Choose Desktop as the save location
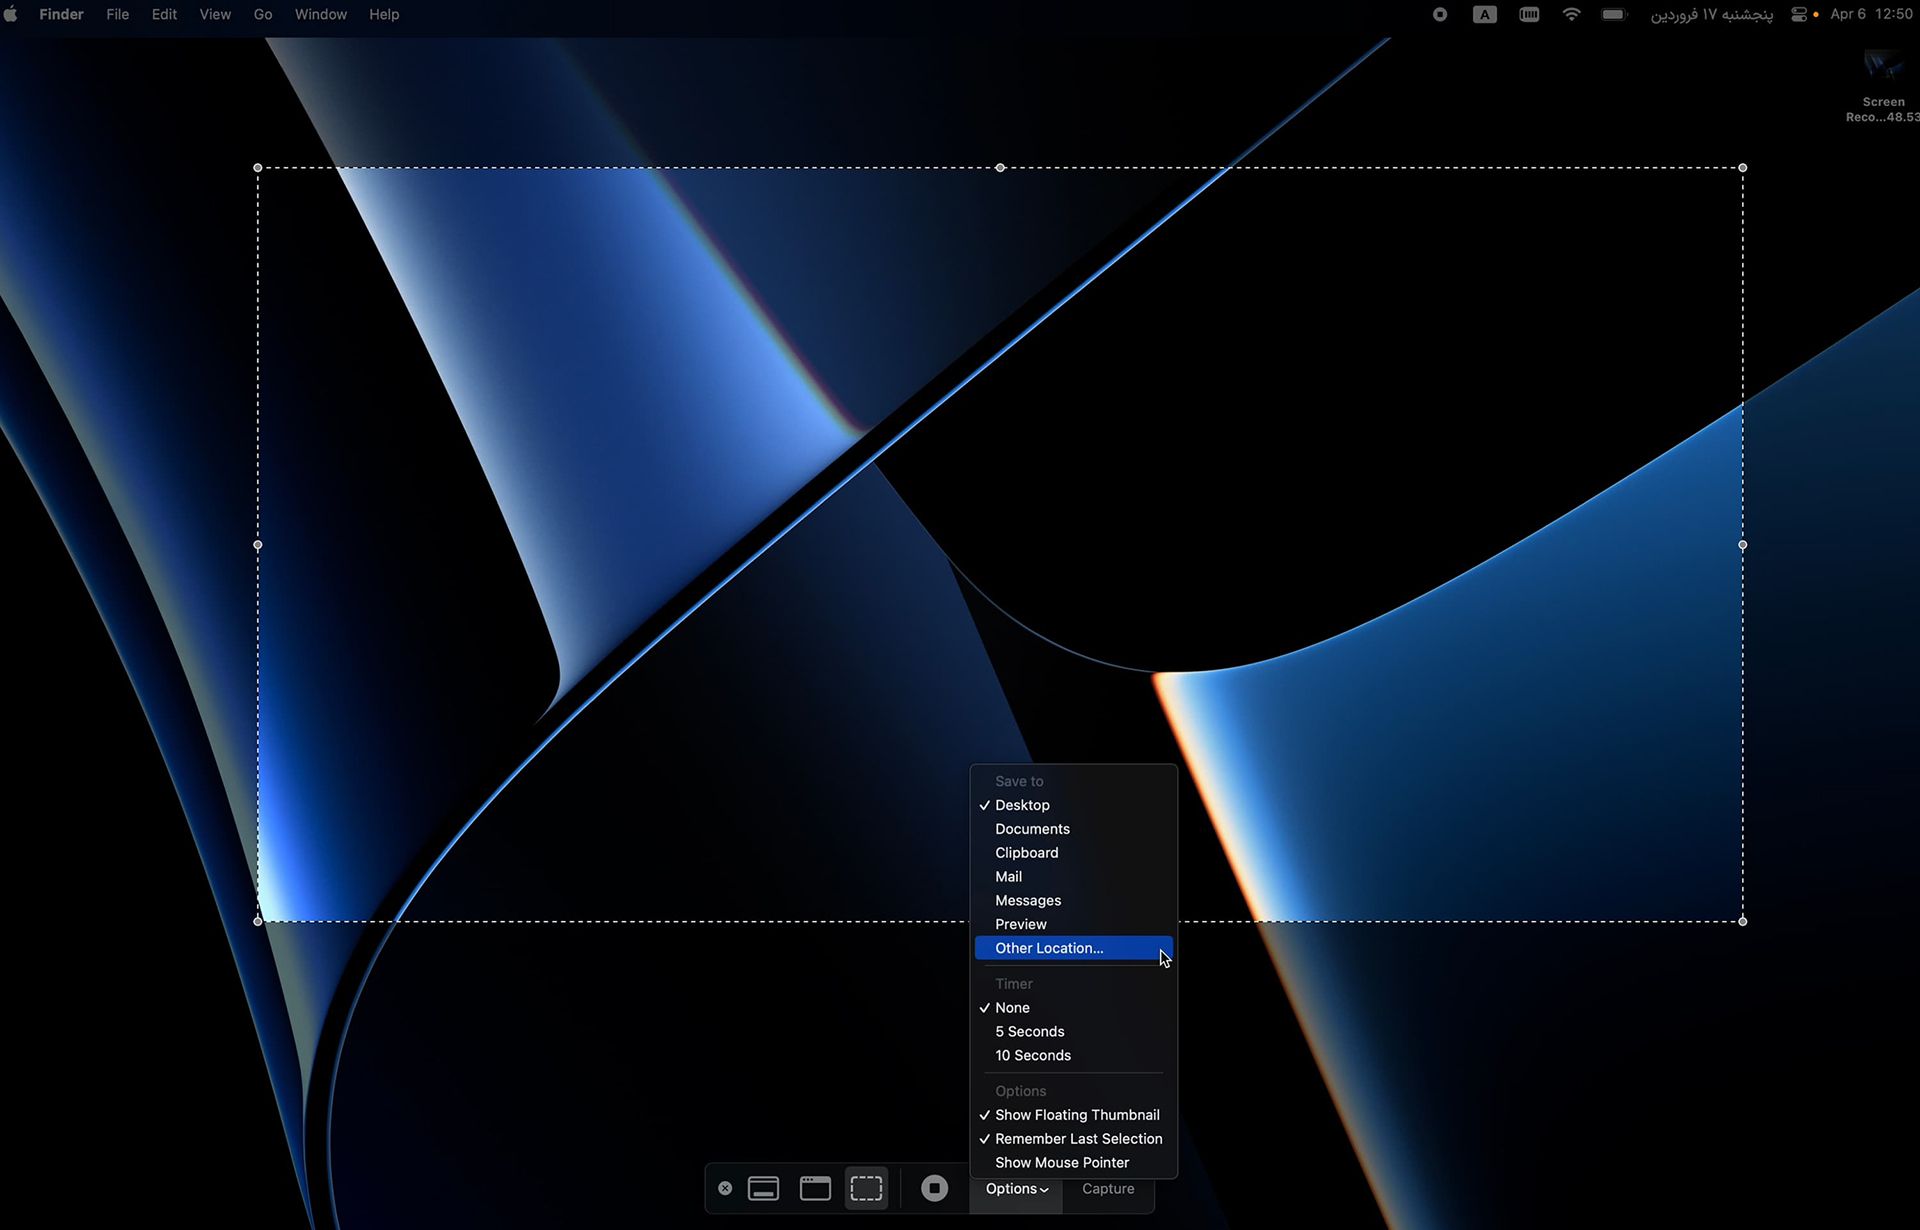Viewport: 1920px width, 1230px height. [1073, 805]
